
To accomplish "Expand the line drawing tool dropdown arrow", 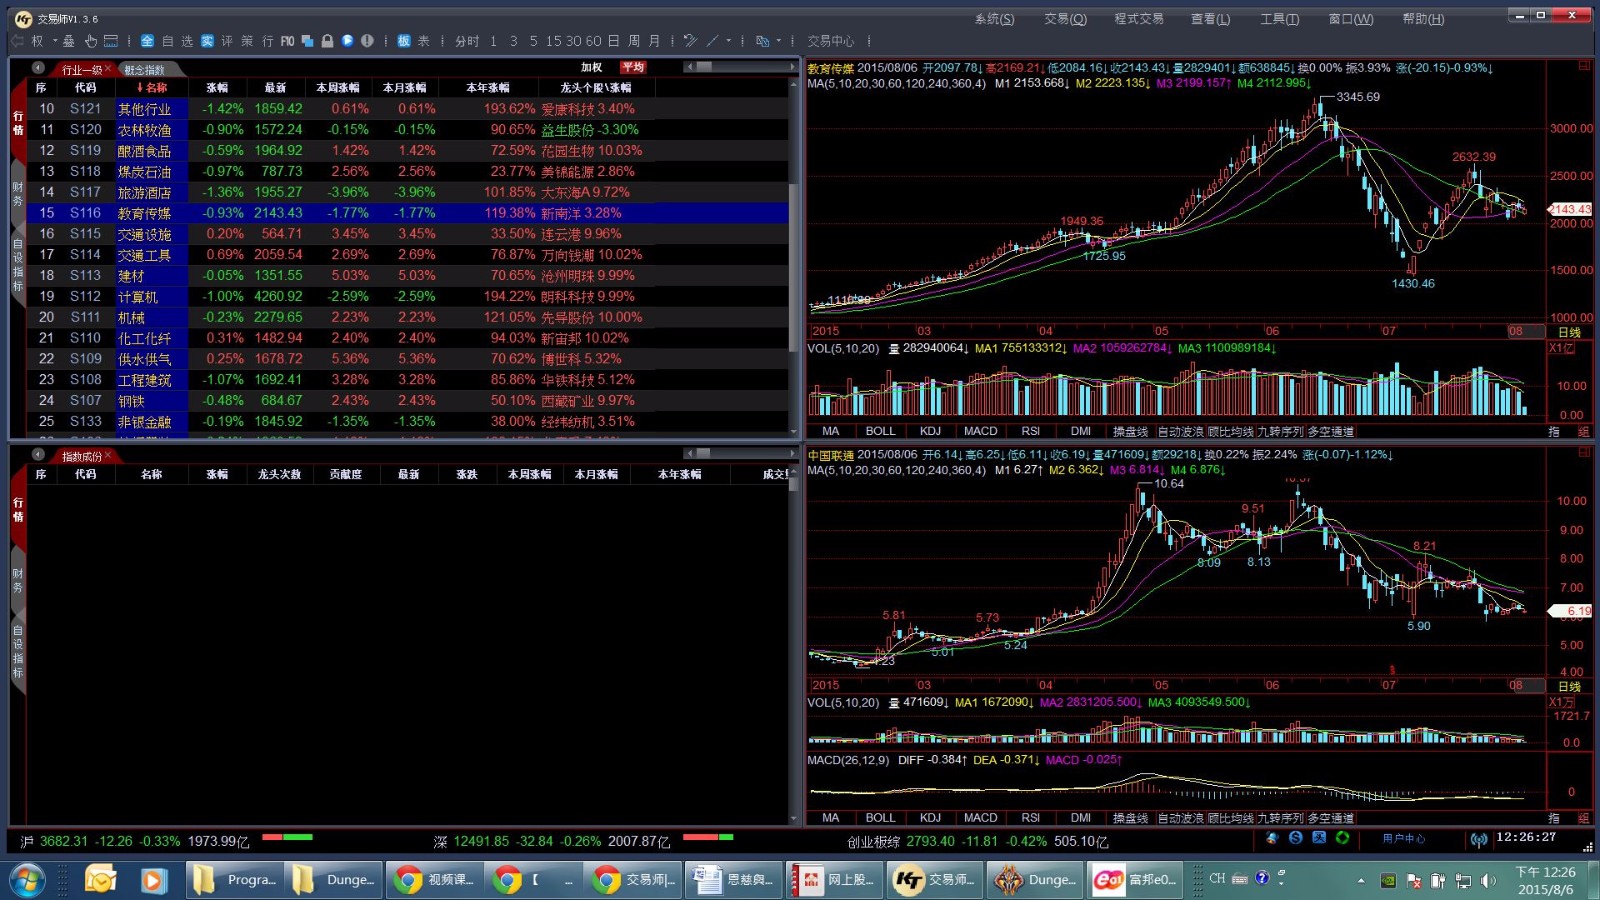I will 728,41.
